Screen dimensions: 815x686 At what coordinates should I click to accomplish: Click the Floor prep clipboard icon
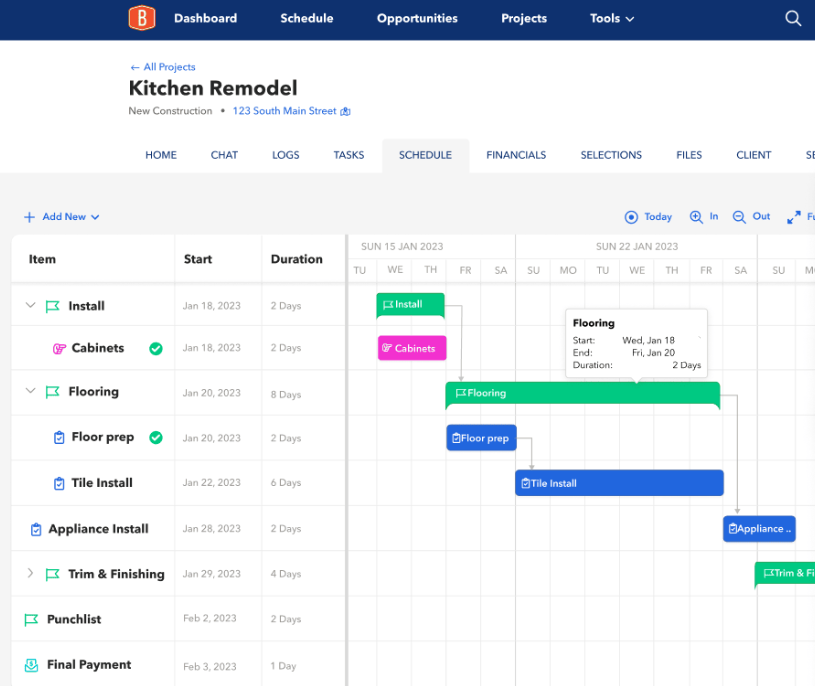(59, 438)
